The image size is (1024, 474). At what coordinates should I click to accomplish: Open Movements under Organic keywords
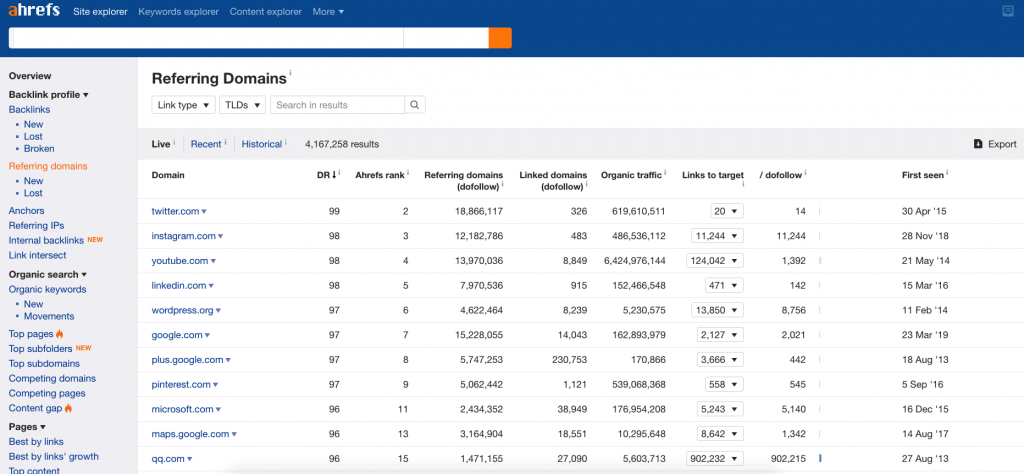pos(49,317)
